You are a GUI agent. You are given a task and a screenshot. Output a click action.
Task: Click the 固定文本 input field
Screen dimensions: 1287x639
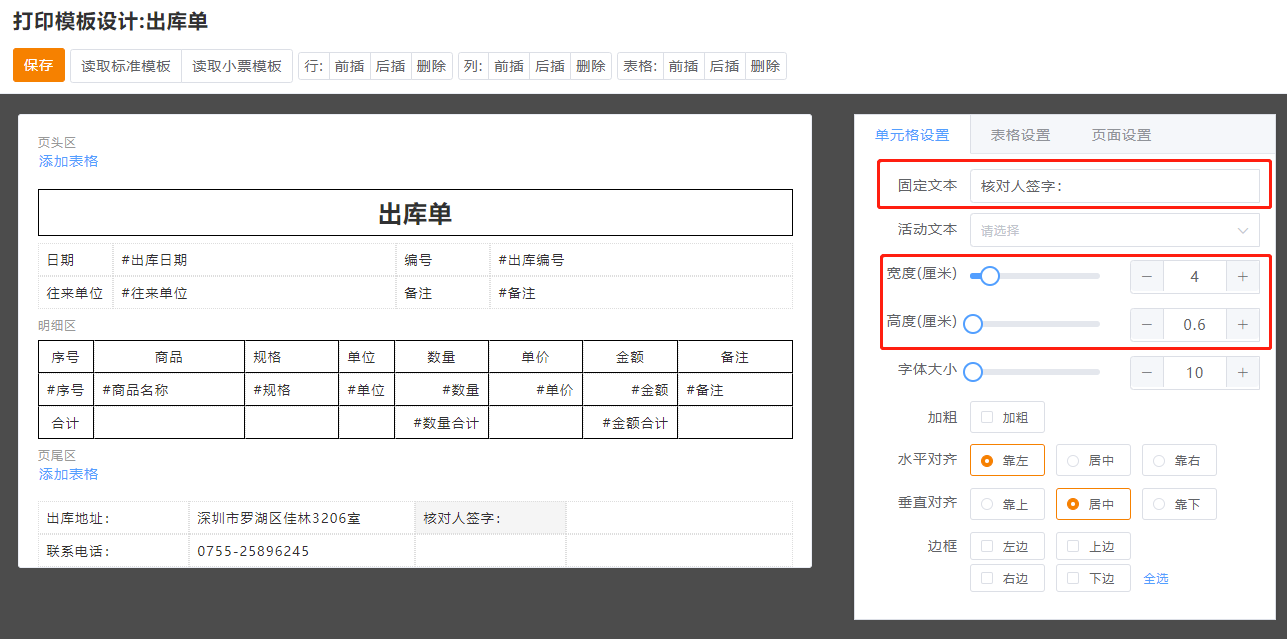click(x=1114, y=186)
